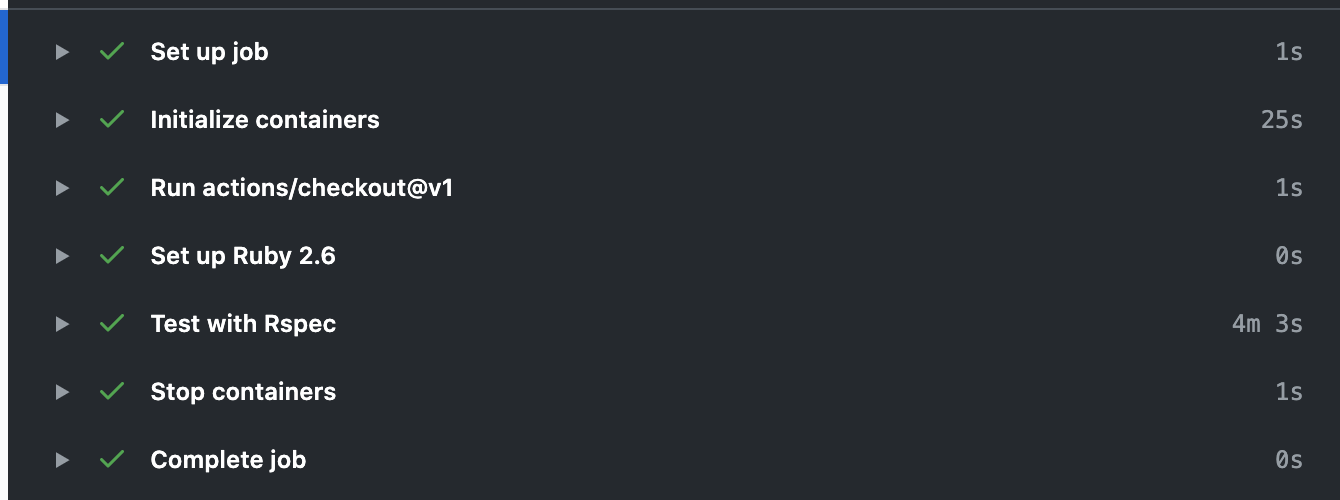Expand the Set up job step arrow
The width and height of the screenshot is (1340, 500).
pos(62,52)
